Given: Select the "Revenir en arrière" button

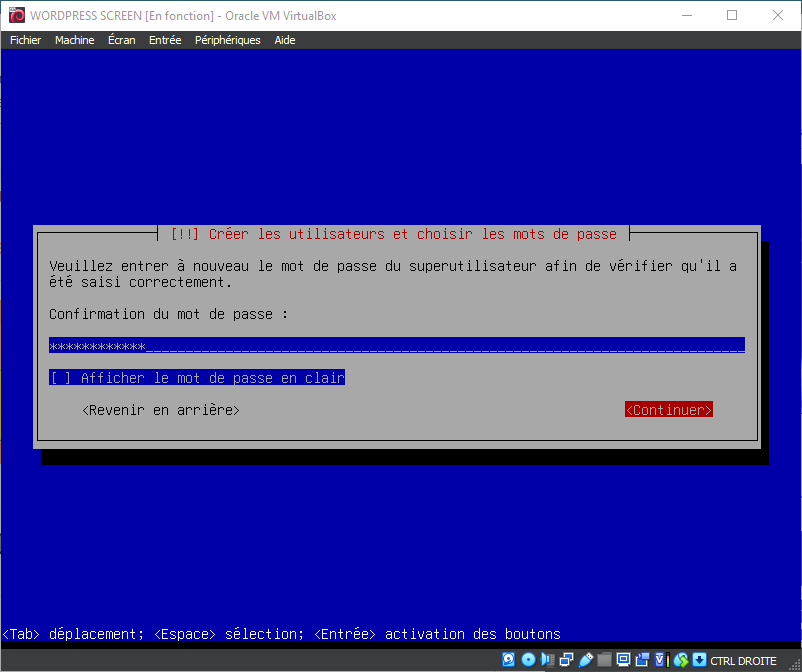Looking at the screenshot, I should 161,410.
